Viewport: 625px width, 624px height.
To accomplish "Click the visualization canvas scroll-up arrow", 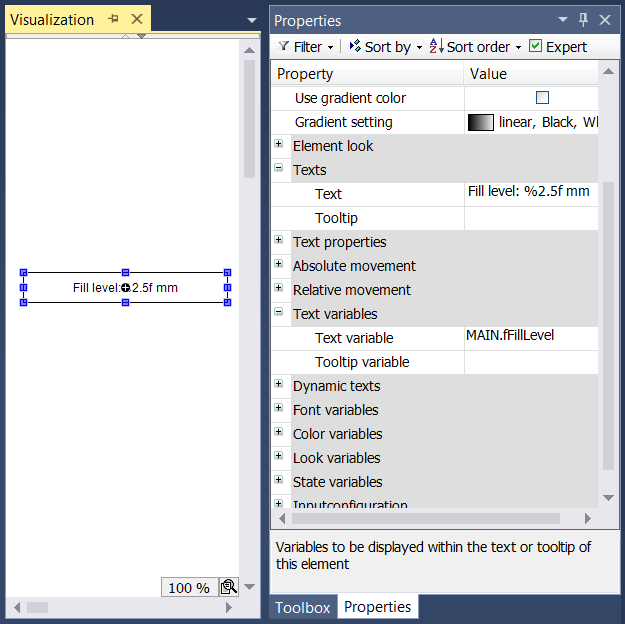I will click(x=250, y=50).
